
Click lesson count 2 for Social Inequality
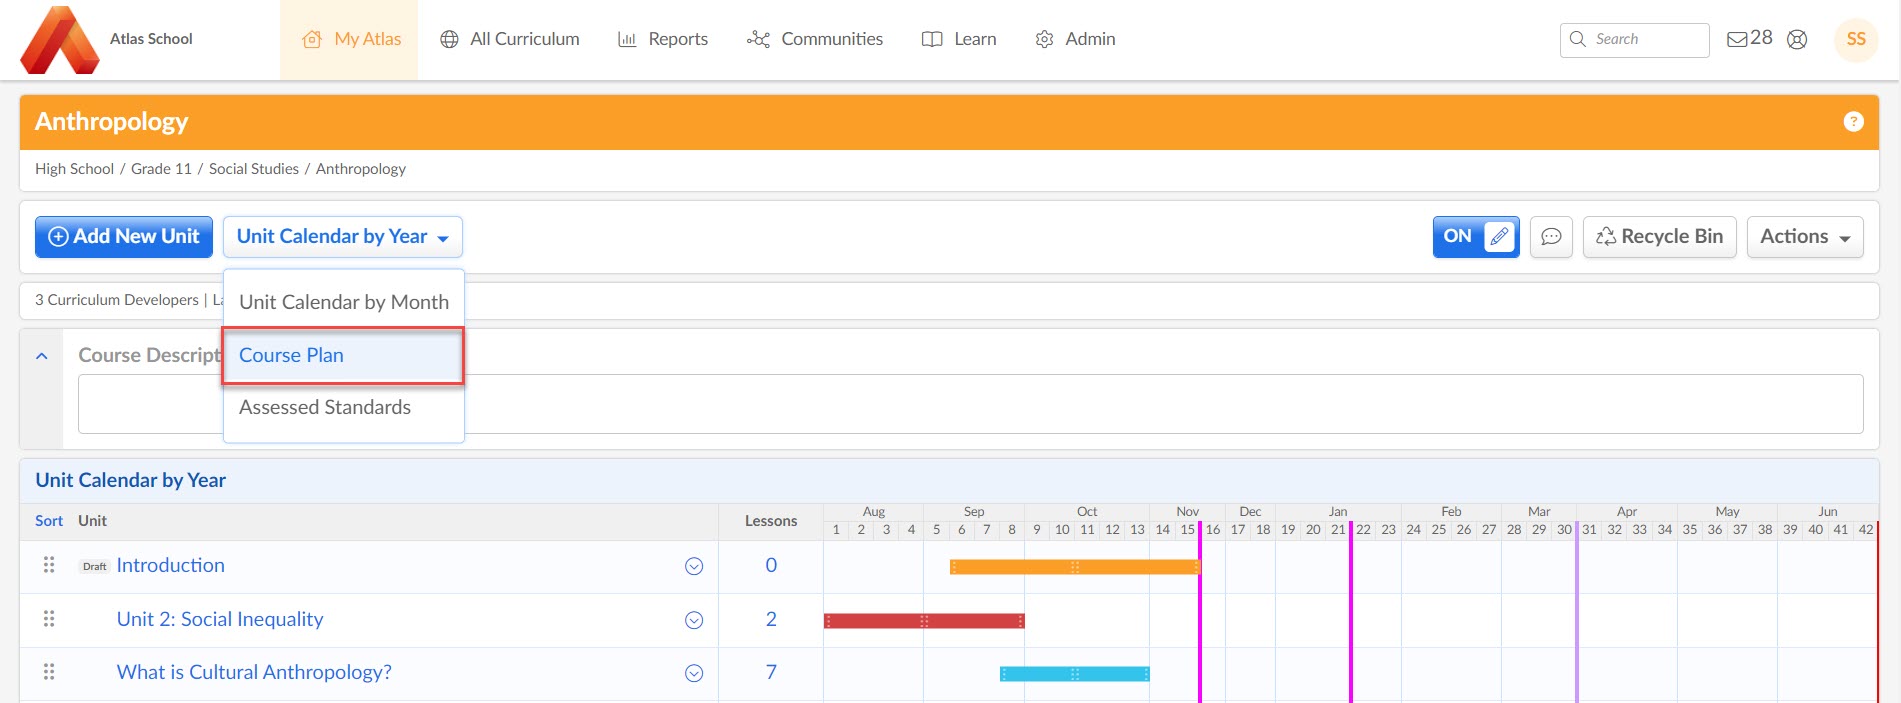(x=771, y=619)
